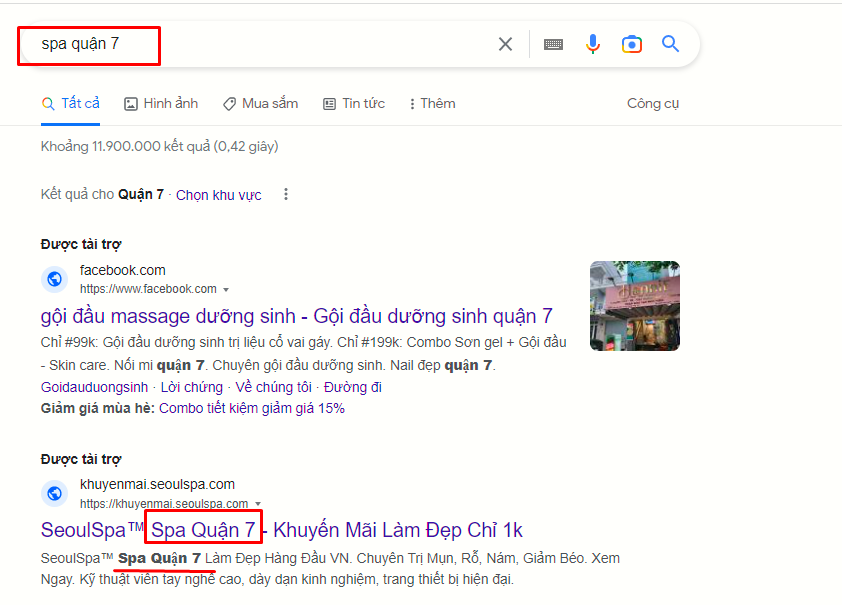Open the Công cụ tools button
This screenshot has width=842, height=605.
coord(653,104)
